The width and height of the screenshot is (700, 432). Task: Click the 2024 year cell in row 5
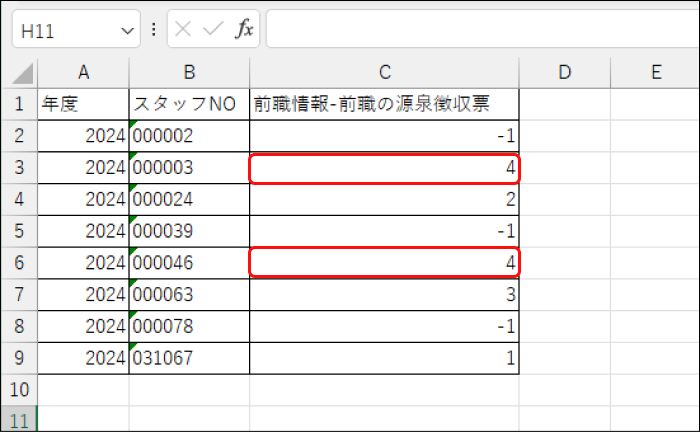point(83,231)
